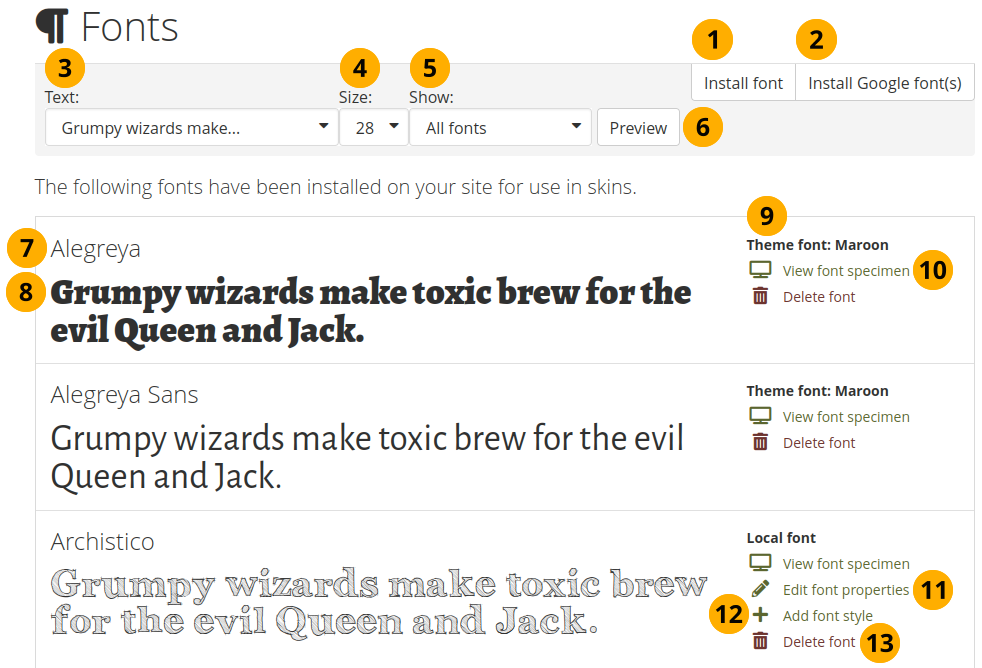
Task: Click the monitor icon for Archistico font
Action: 760,563
